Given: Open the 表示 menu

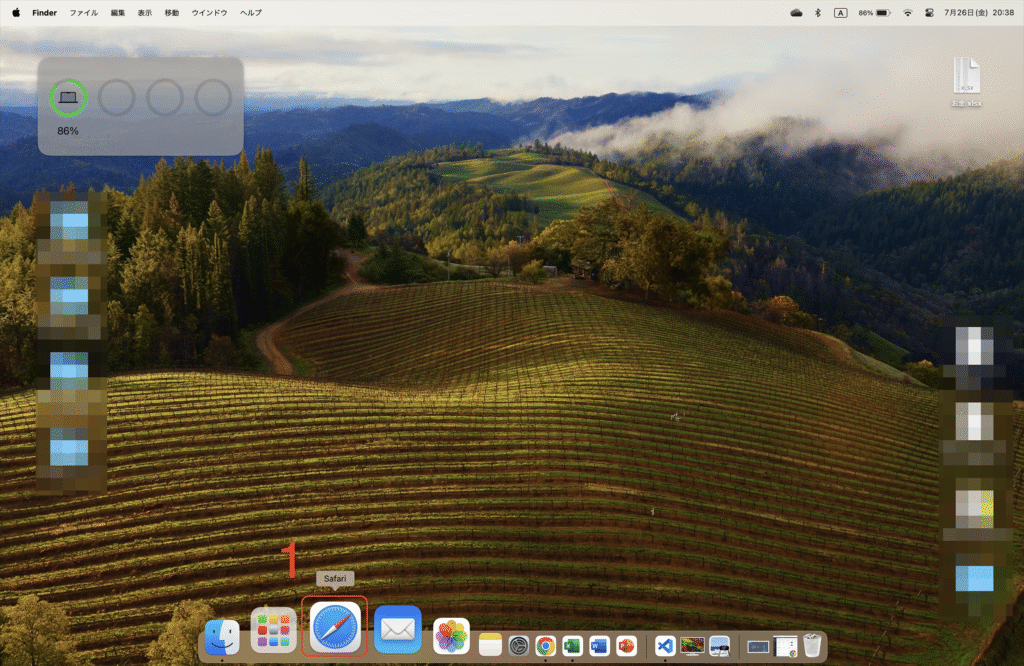Looking at the screenshot, I should coord(145,12).
